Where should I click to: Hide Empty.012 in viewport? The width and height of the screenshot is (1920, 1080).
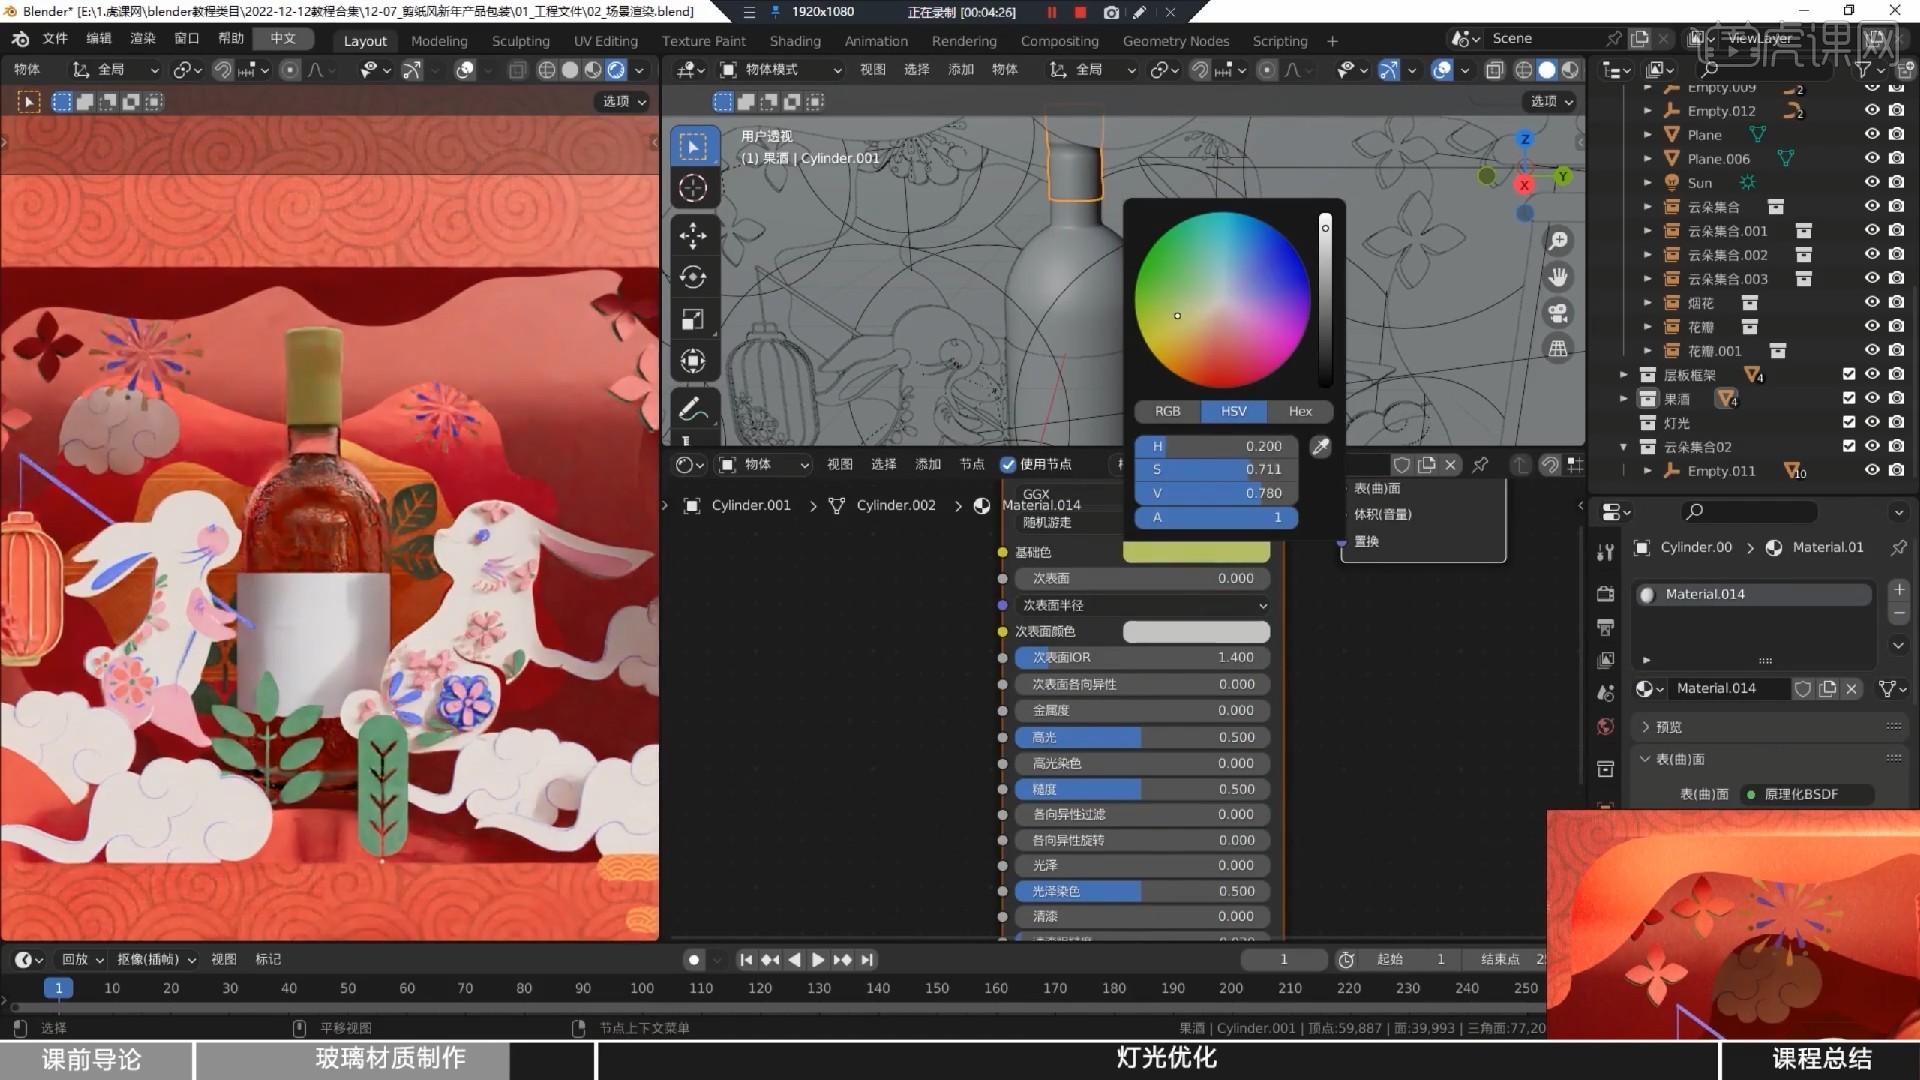[x=1872, y=110]
